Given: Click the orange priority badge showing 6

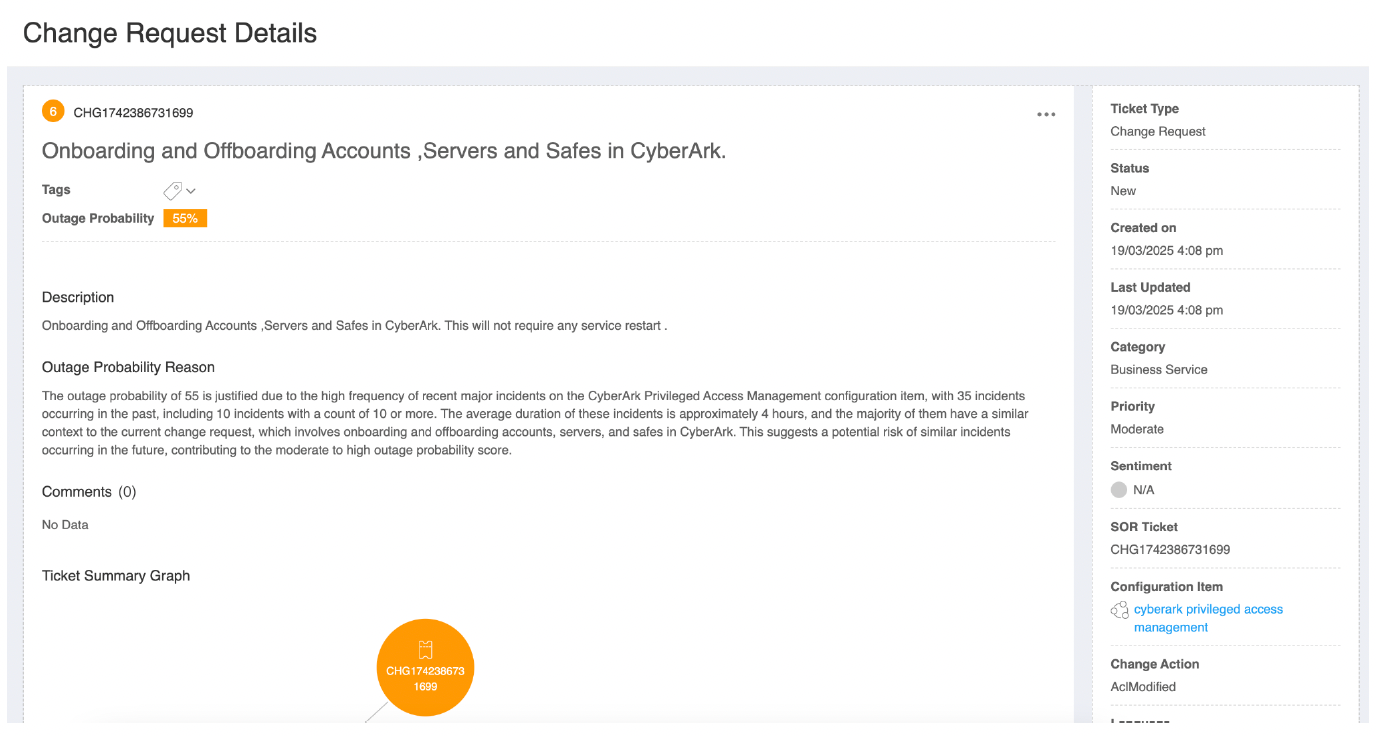Looking at the screenshot, I should [x=53, y=112].
